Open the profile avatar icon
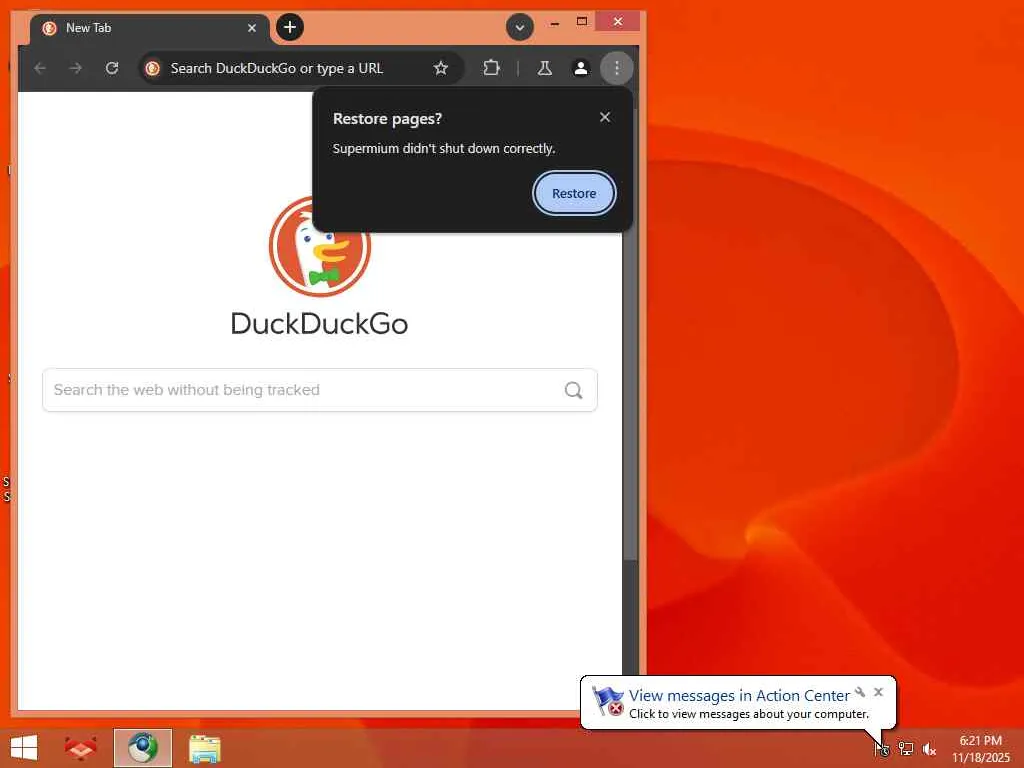Viewport: 1024px width, 768px height. coord(581,68)
